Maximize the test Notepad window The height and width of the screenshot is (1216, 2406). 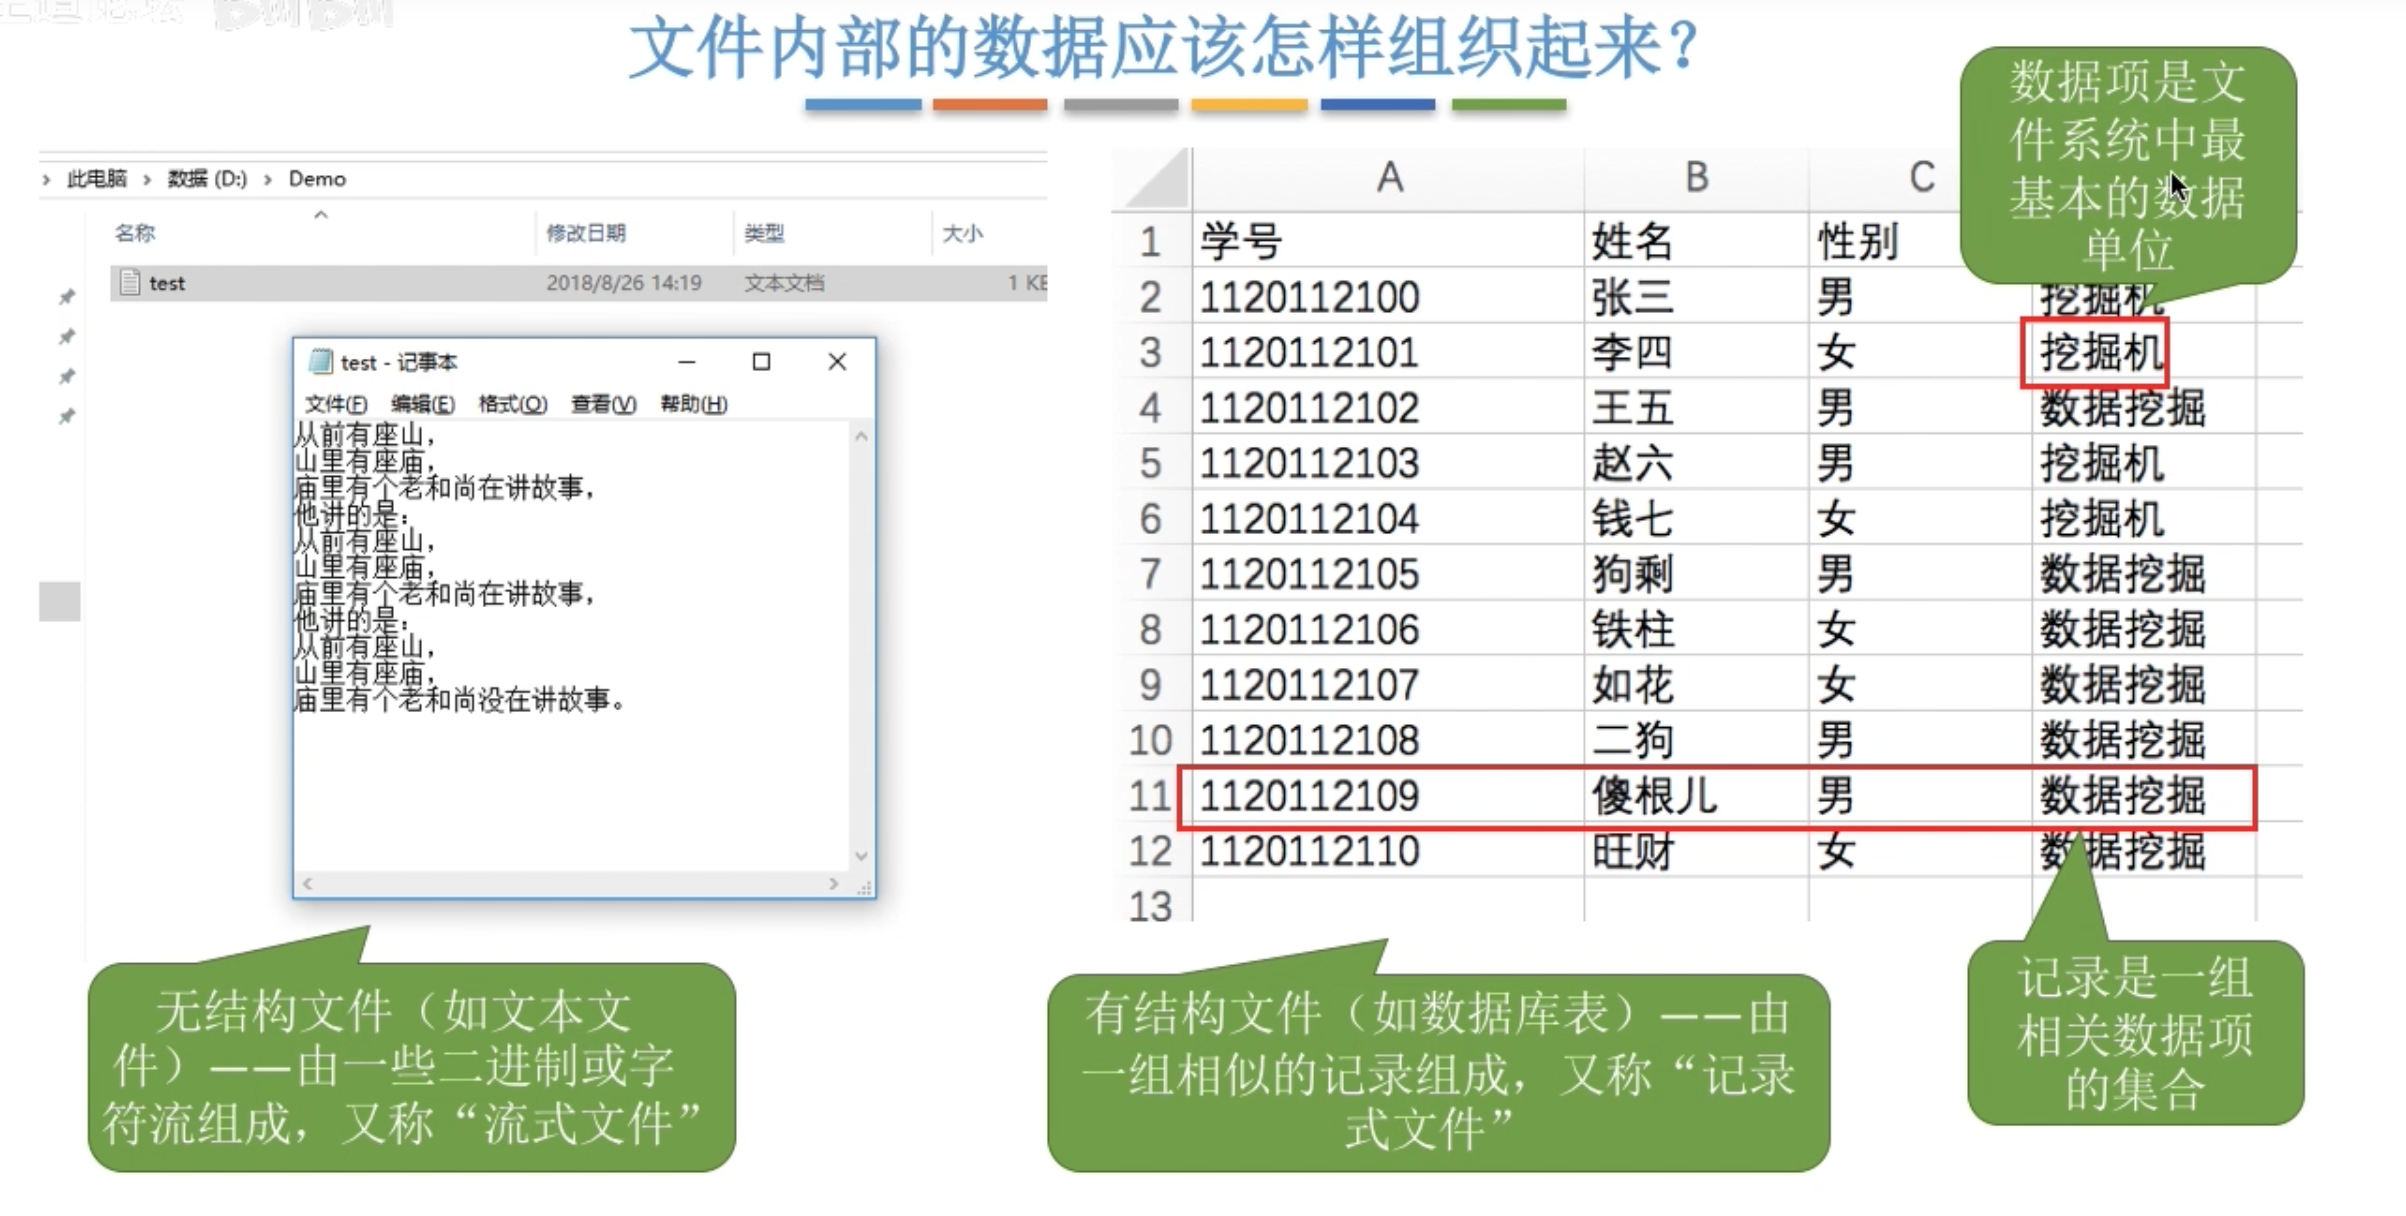pyautogui.click(x=761, y=361)
